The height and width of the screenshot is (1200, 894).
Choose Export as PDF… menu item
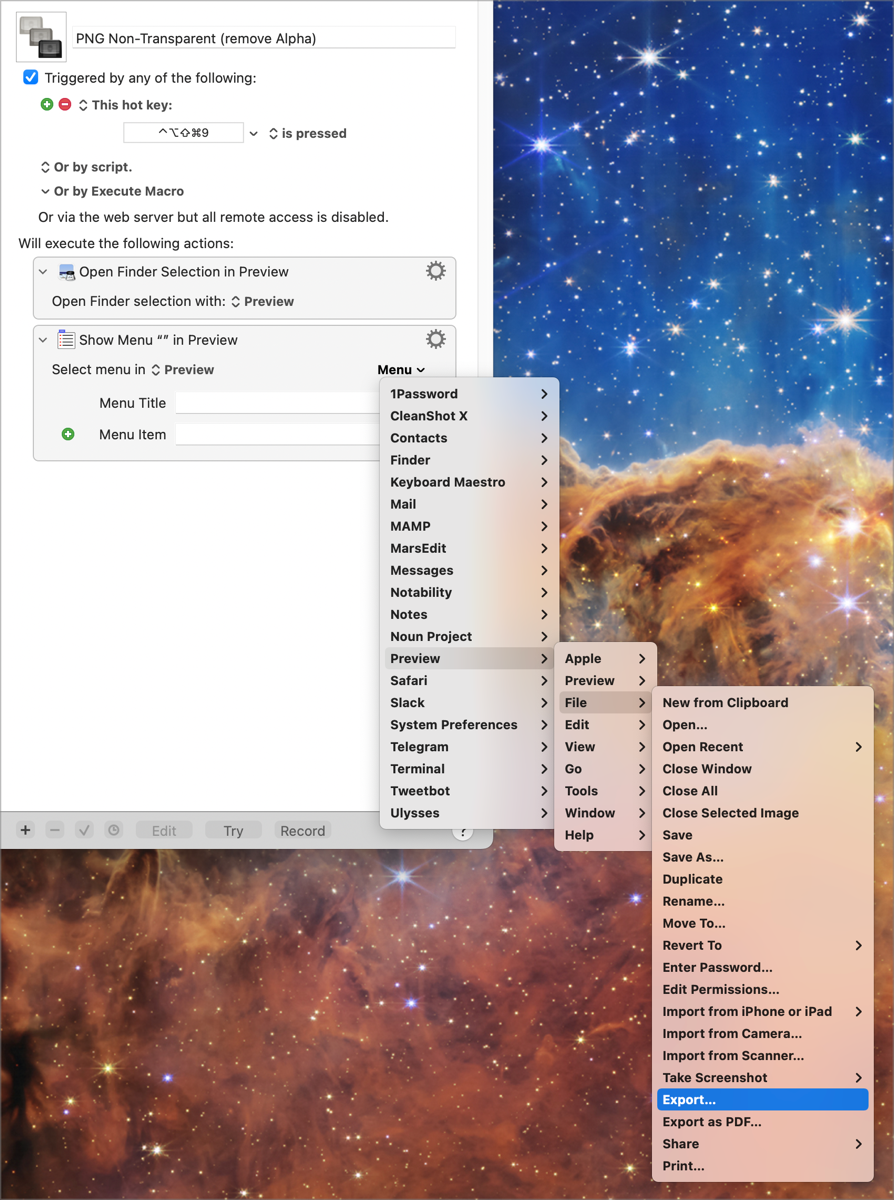click(x=712, y=1121)
